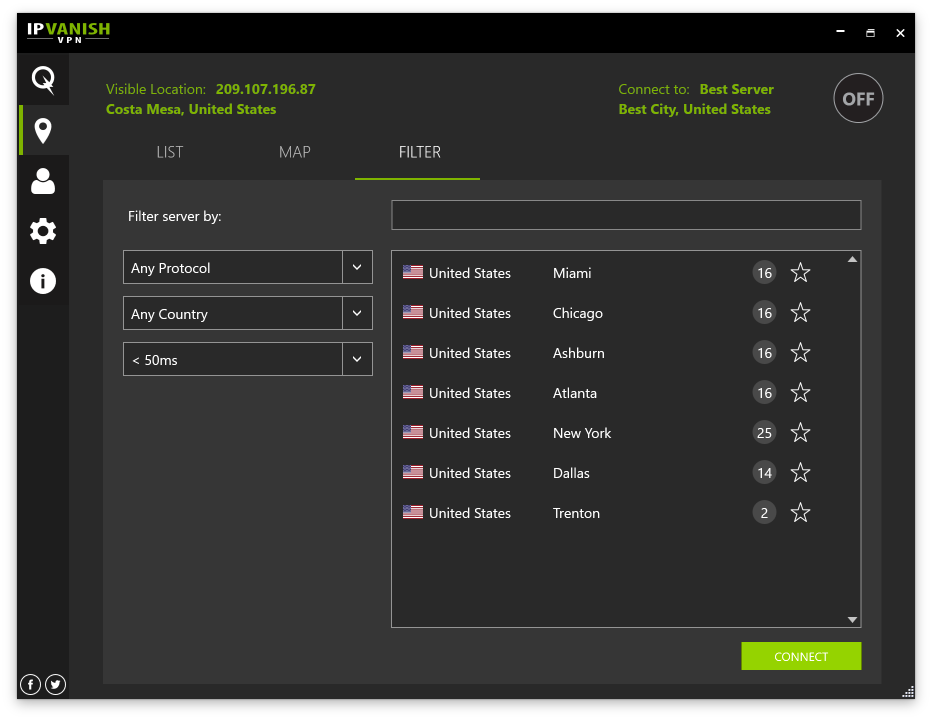
Task: Switch to the LIST tab
Action: point(170,152)
